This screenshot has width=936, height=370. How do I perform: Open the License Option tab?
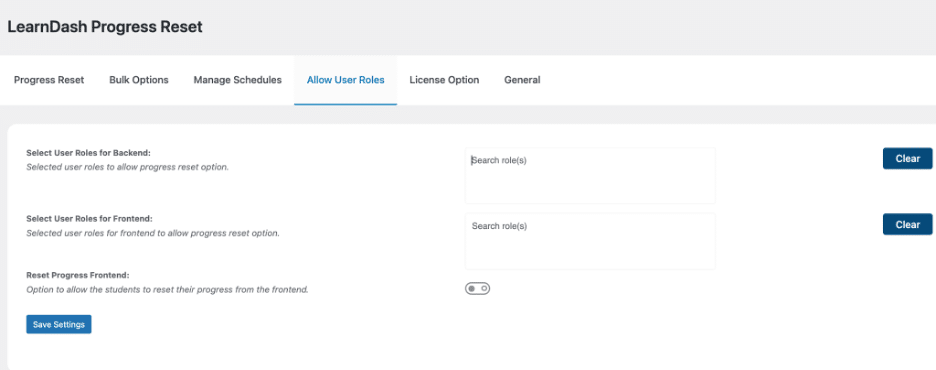coord(444,80)
